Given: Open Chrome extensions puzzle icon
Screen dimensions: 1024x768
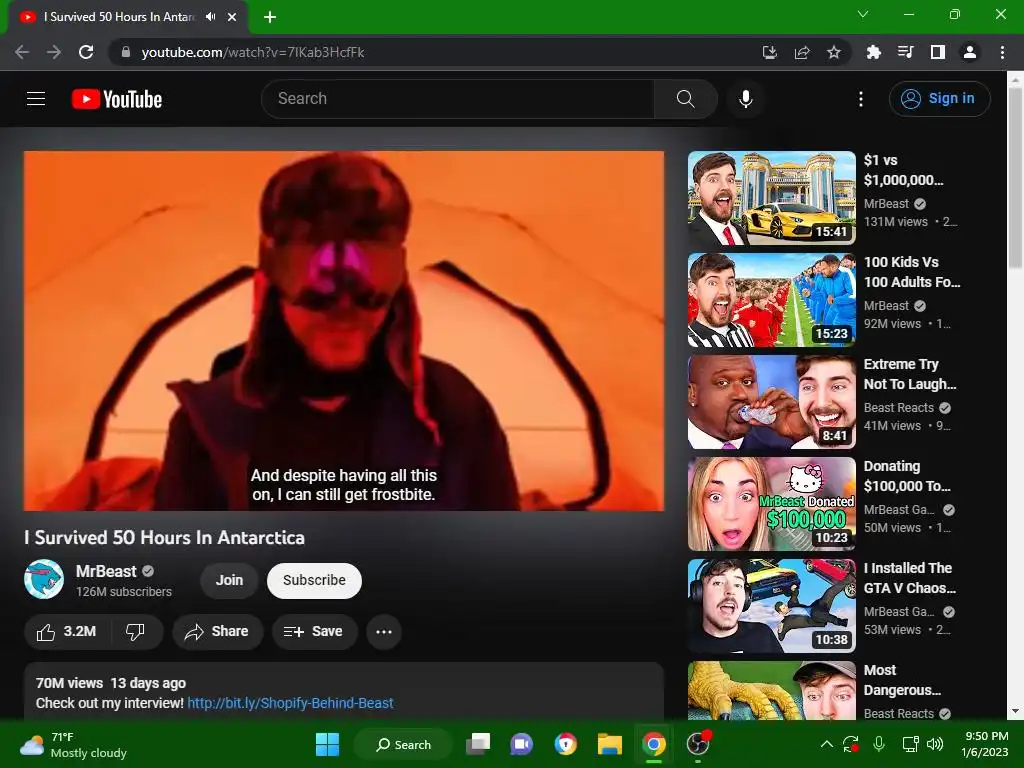Looking at the screenshot, I should coord(873,52).
